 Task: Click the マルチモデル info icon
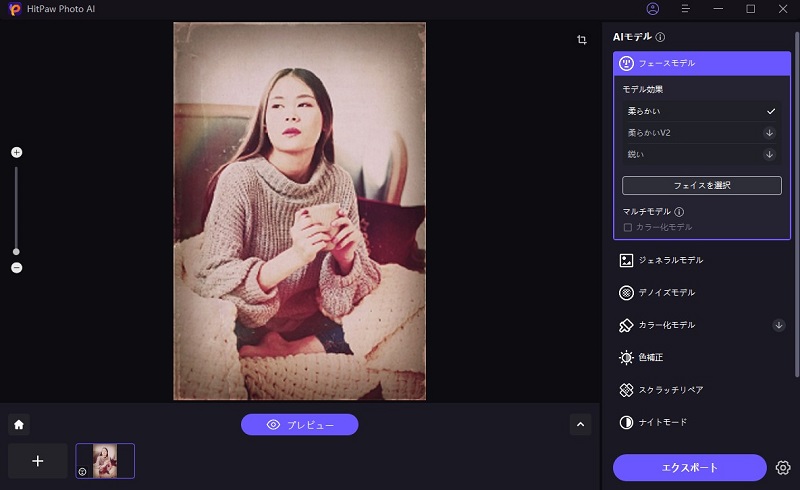679,212
